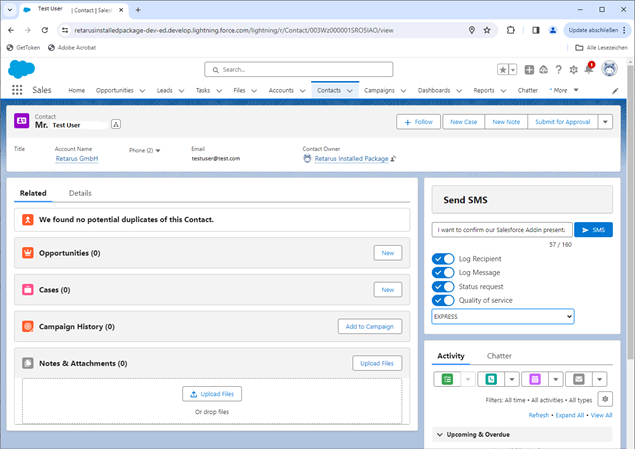Open the Setup gear menu
Viewport: 635px width, 449px height.
click(573, 69)
